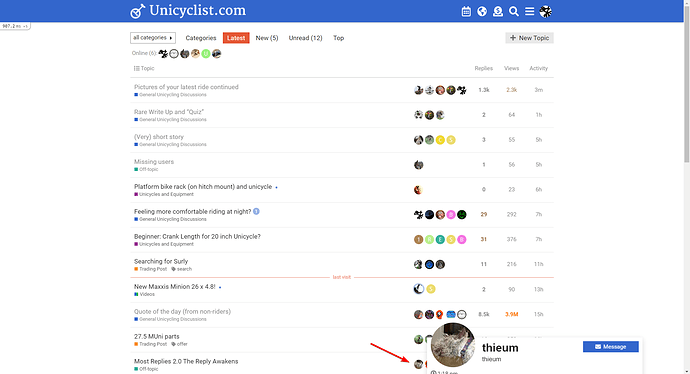The height and width of the screenshot is (374, 690).
Task: Click thieum's large profile picture on user card
Action: [x=453, y=345]
